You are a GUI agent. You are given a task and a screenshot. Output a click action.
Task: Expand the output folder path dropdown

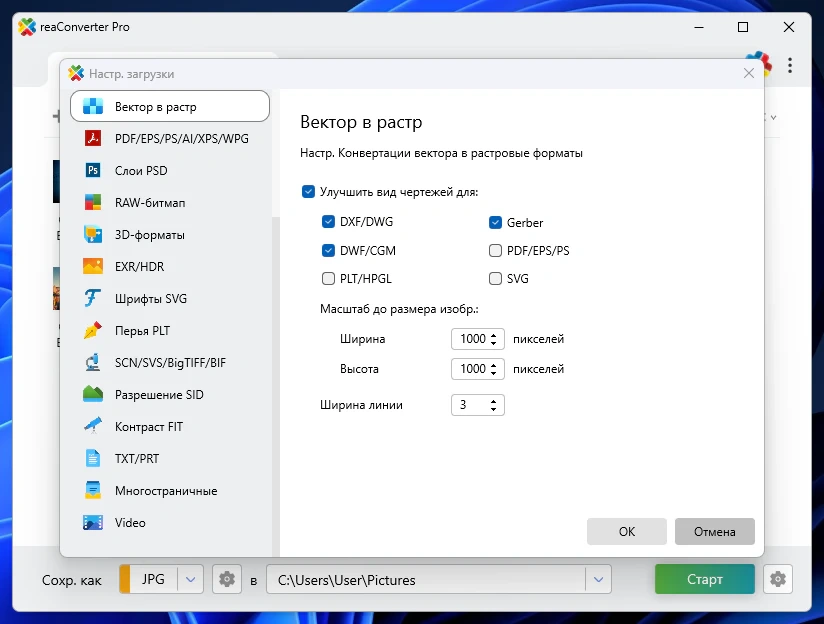point(599,579)
